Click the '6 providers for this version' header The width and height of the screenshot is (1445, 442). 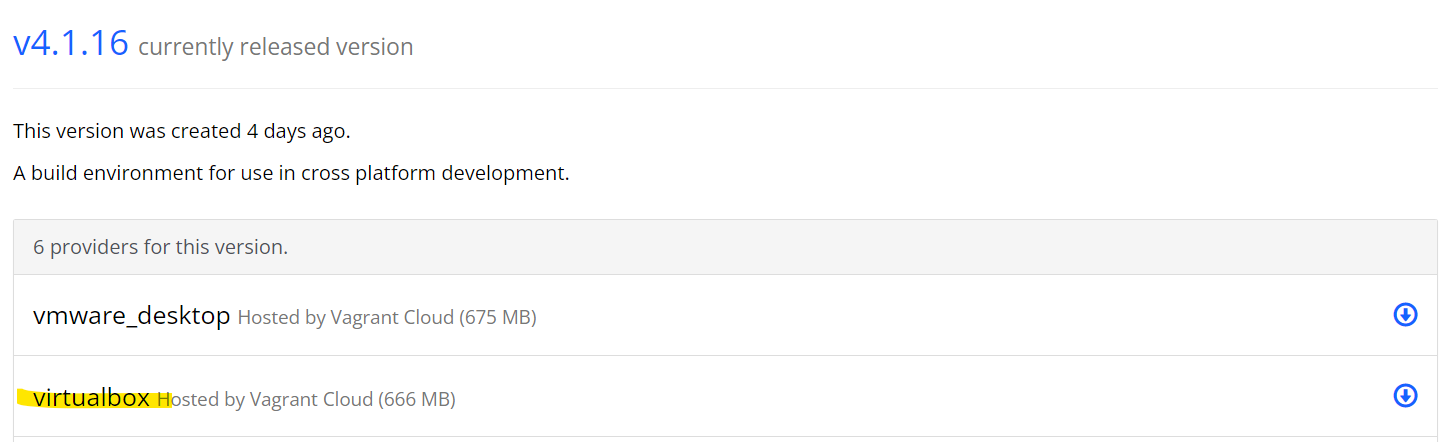160,247
